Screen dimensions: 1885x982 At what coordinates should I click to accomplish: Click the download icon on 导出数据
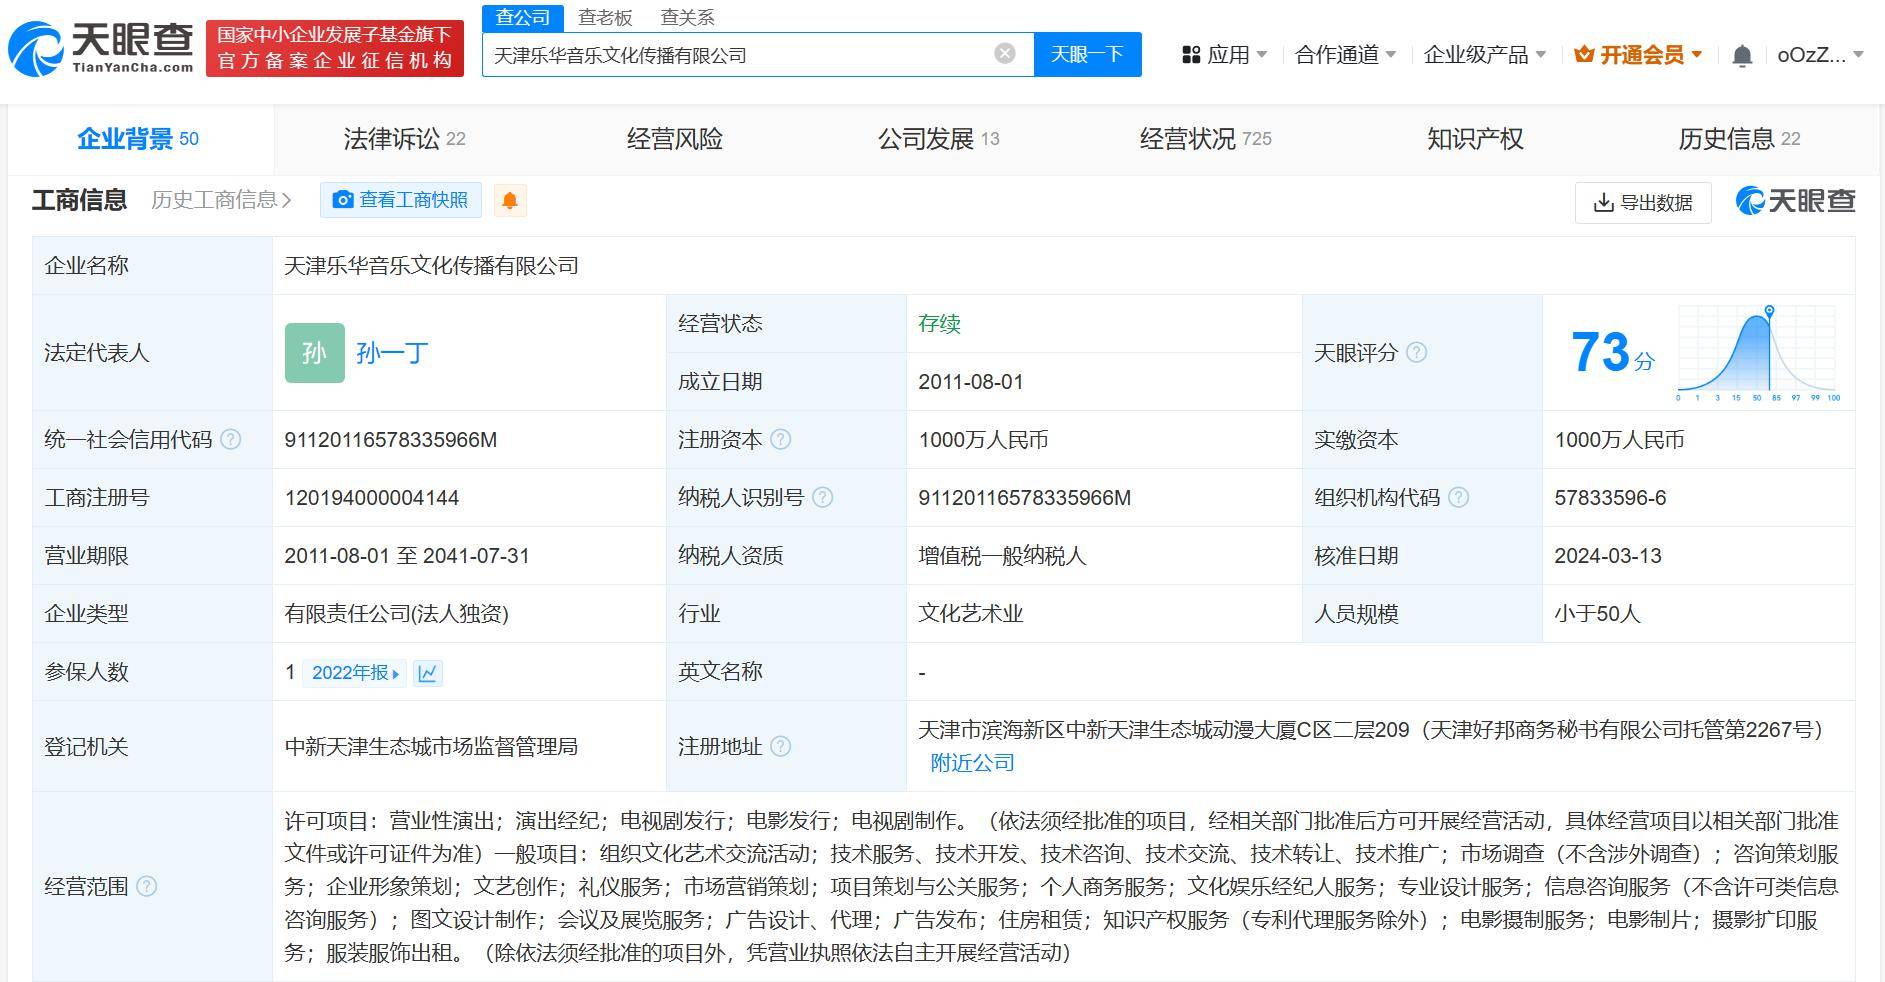click(x=1601, y=202)
